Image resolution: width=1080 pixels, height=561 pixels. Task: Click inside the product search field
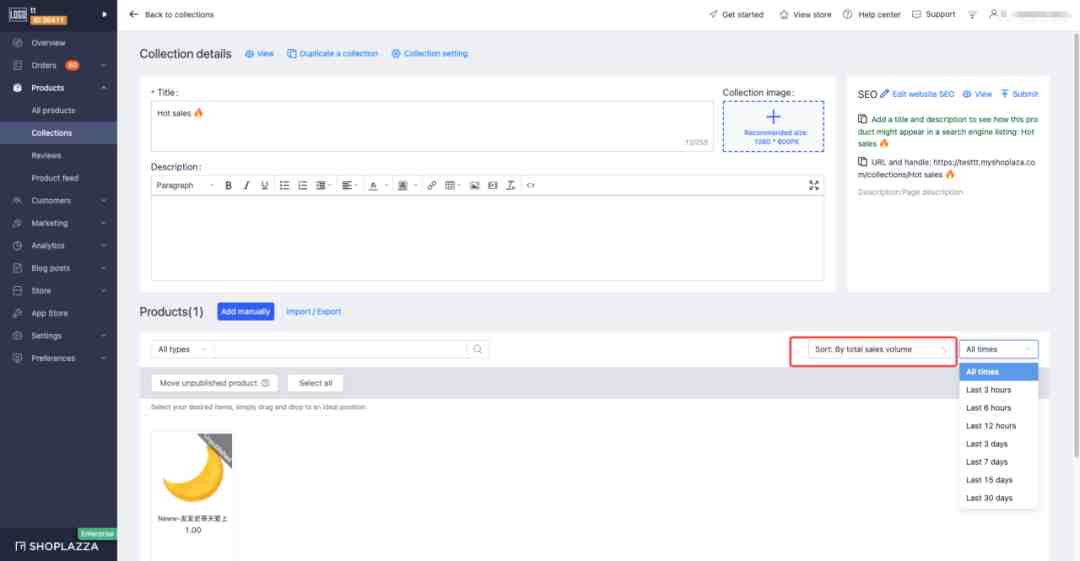click(x=340, y=349)
